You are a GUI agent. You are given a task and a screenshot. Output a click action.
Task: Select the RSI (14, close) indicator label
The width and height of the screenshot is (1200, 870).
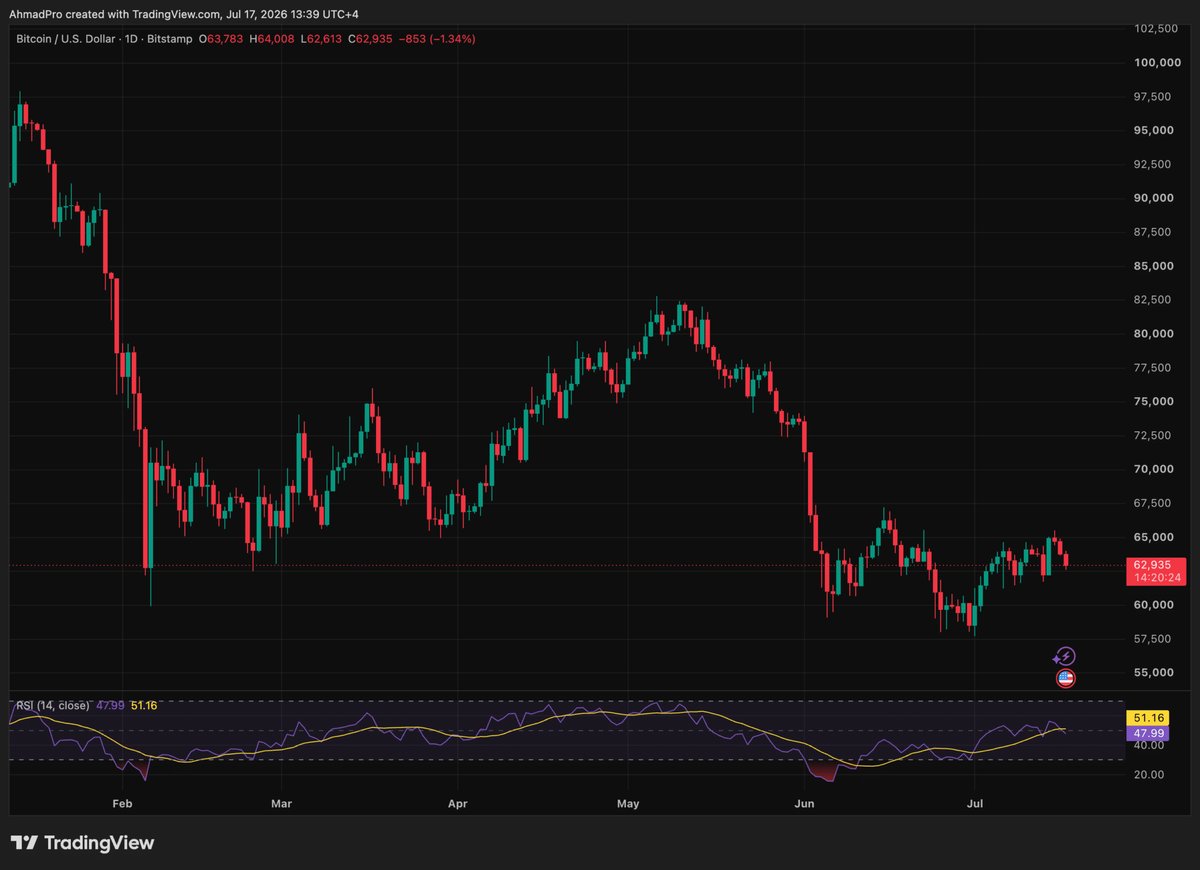[52, 706]
